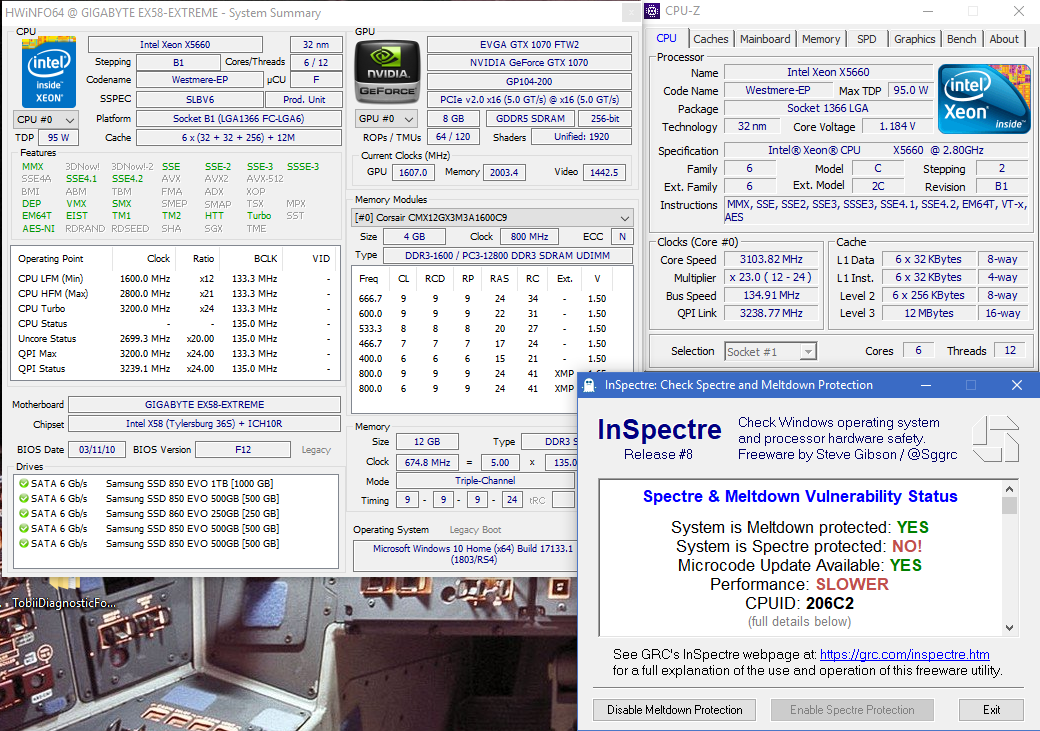1040x731 pixels.
Task: Open the Socket #1 selection dropdown in CPU-Z
Action: [x=770, y=352]
